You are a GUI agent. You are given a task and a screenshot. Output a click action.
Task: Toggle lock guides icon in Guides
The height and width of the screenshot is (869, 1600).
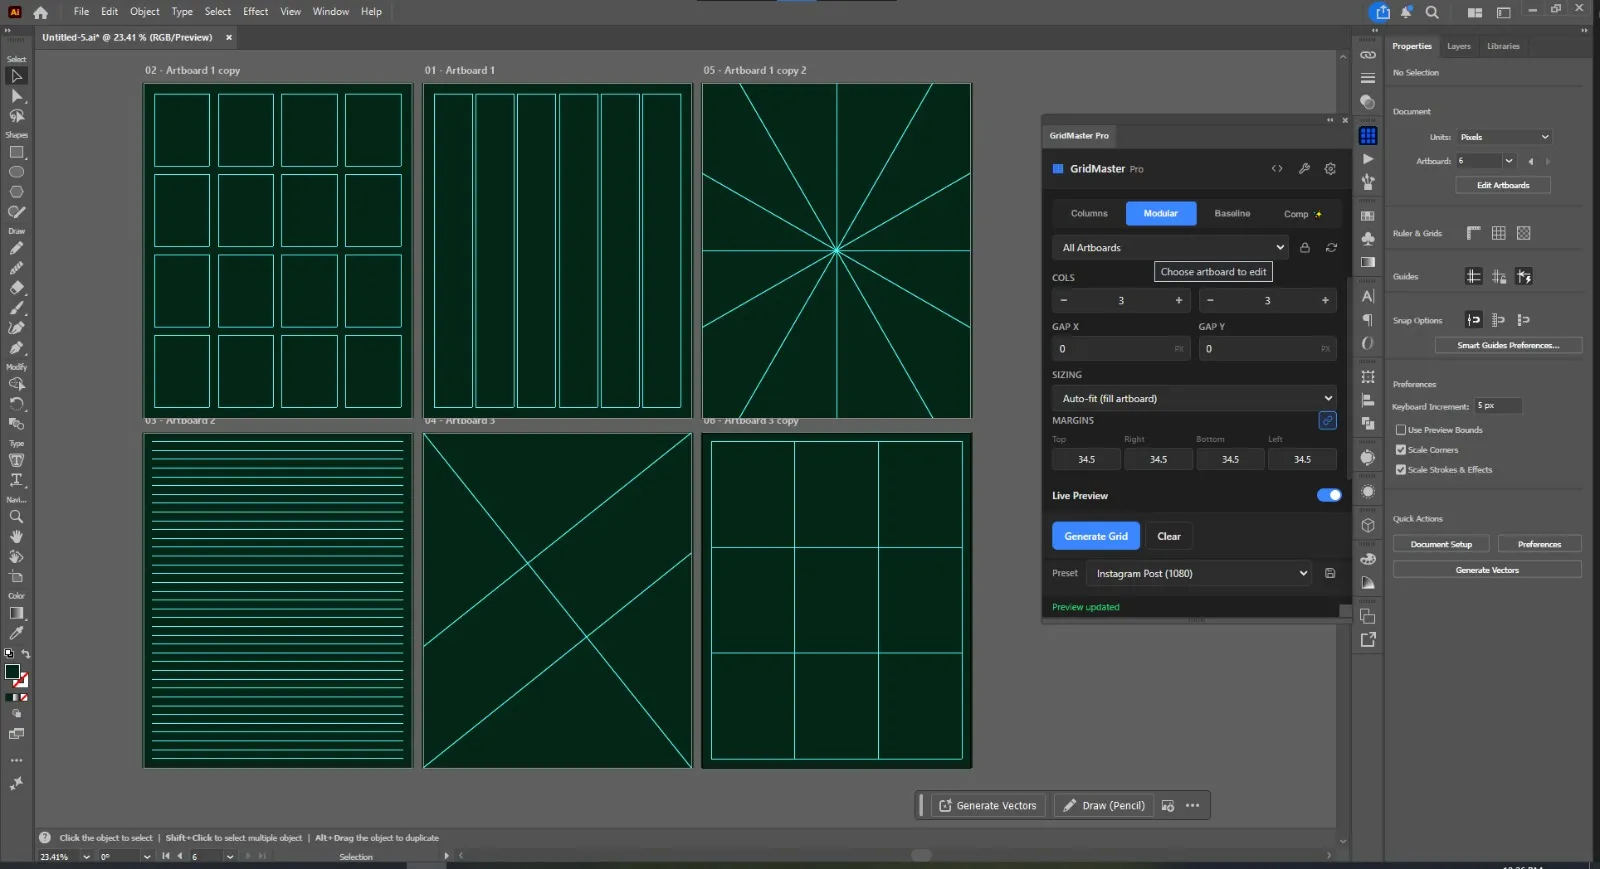[x=1498, y=276]
